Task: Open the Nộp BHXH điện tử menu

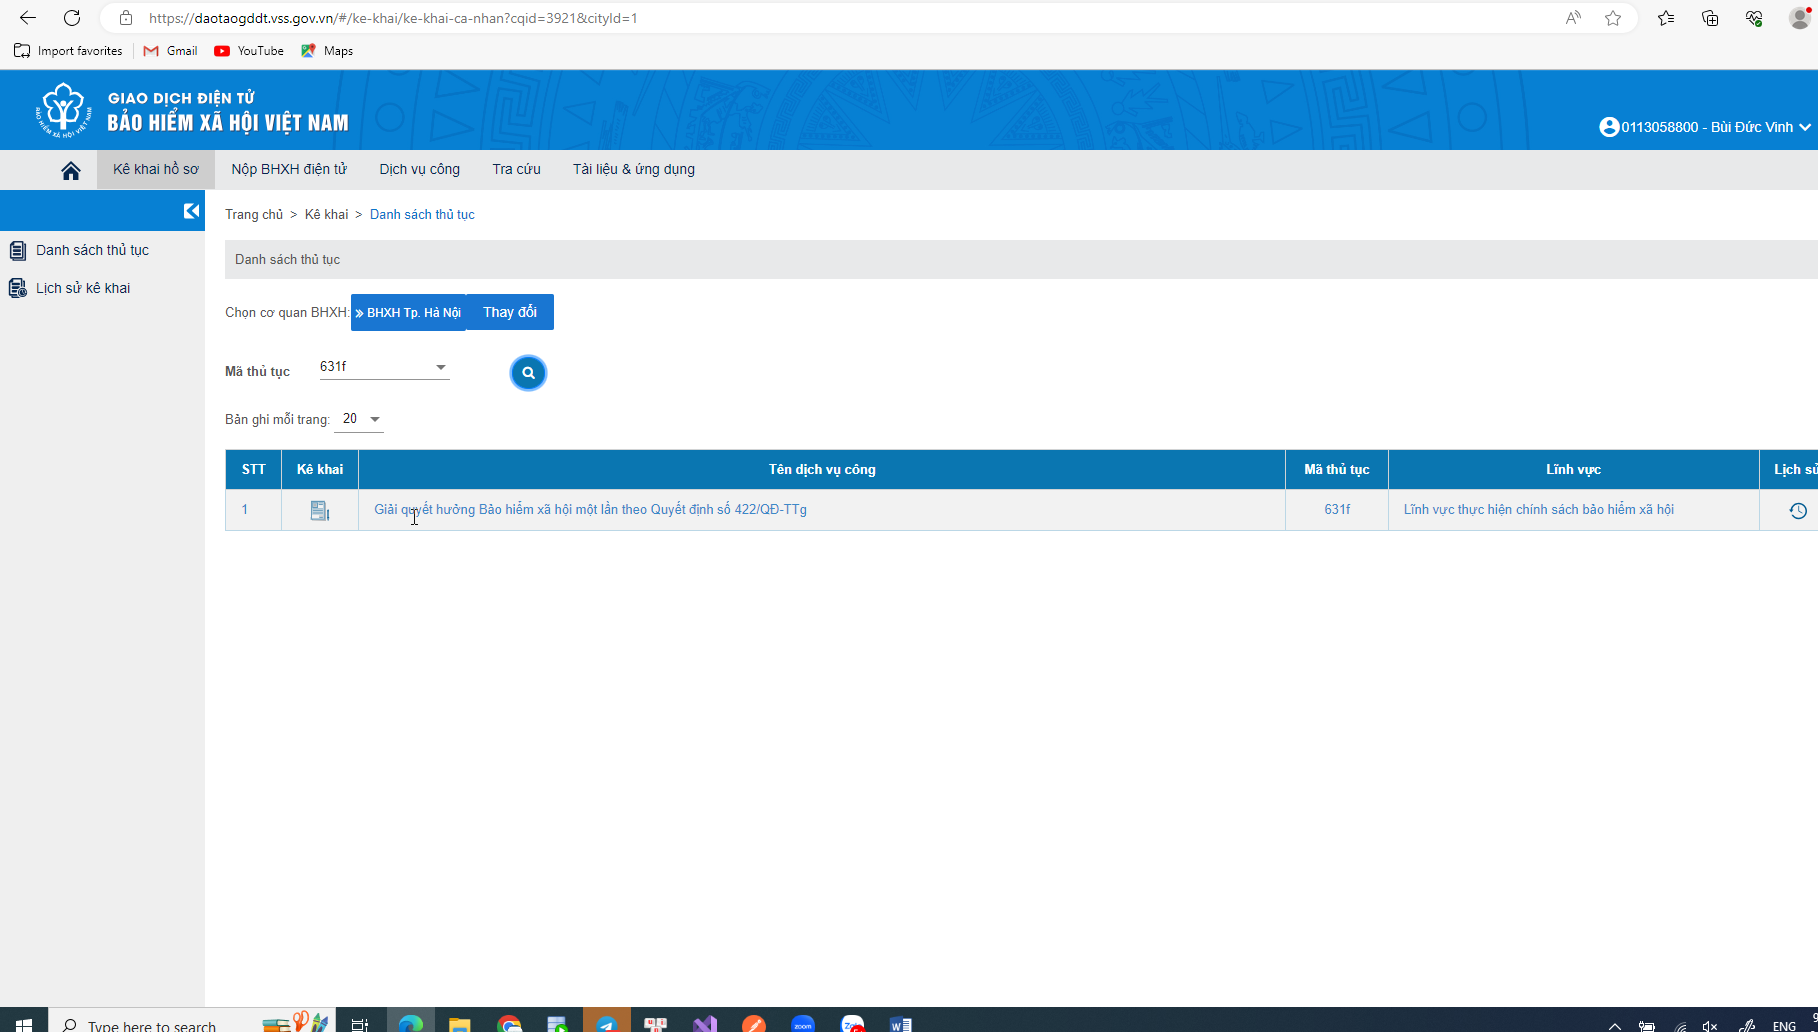Action: 289,169
